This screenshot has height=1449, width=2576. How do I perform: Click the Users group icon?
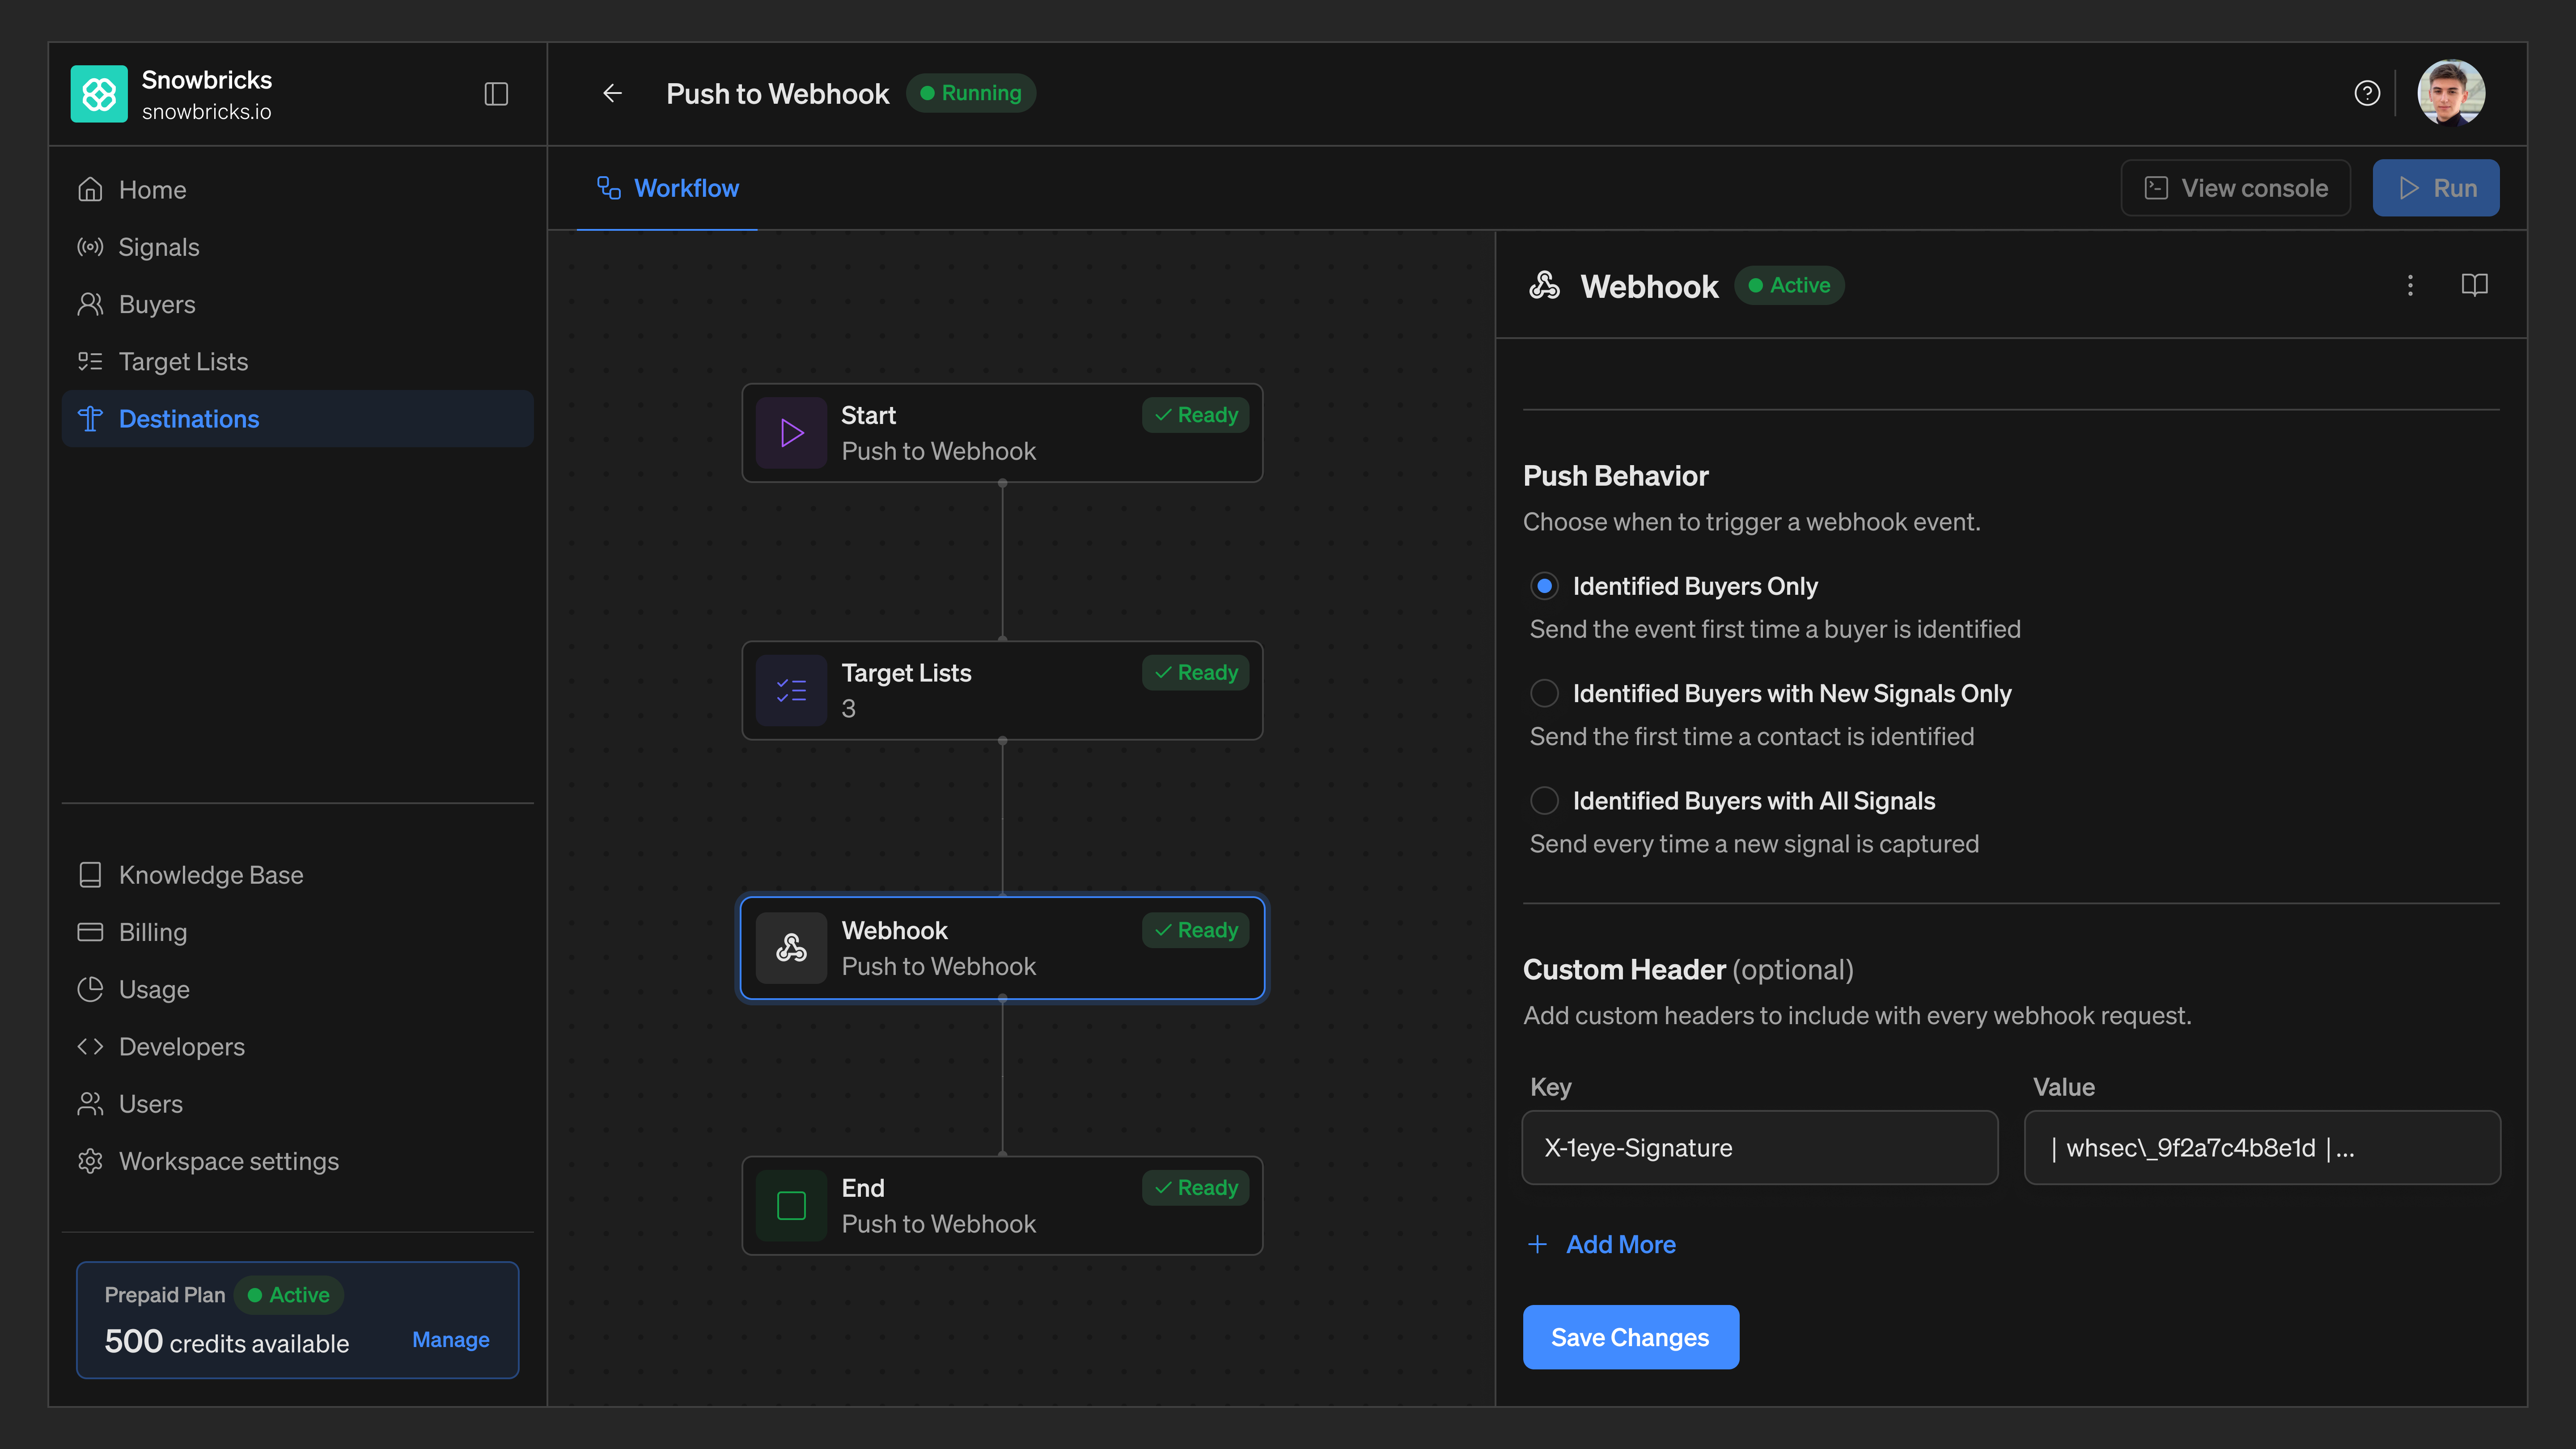90,1104
